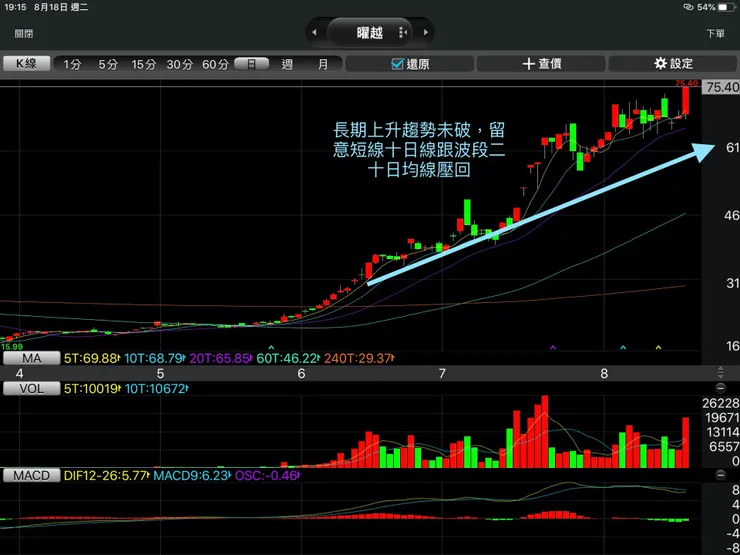Tap the volume 10T:10672 value
The image size is (740, 555).
pyautogui.click(x=156, y=388)
